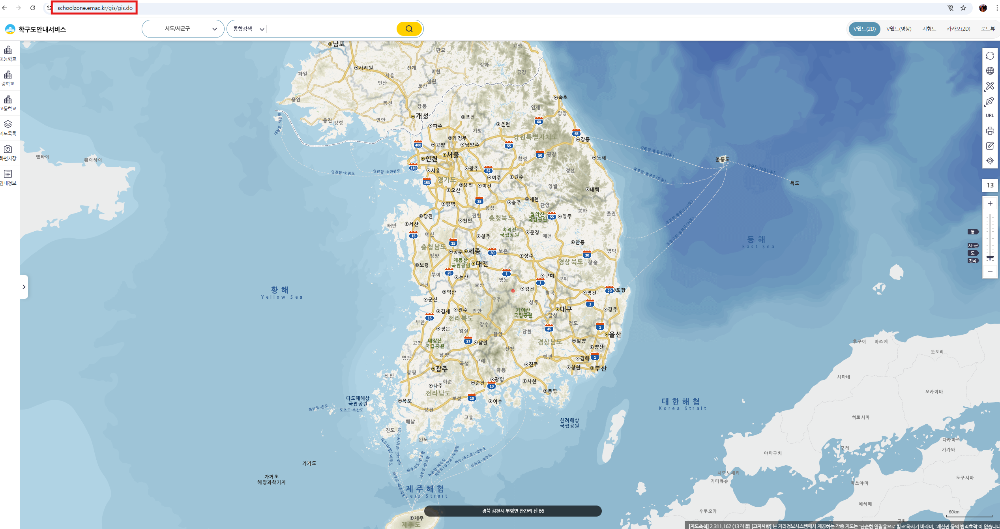Click the browser address bar URL
Screen dimensions: 1000x529
click(x=96, y=8)
